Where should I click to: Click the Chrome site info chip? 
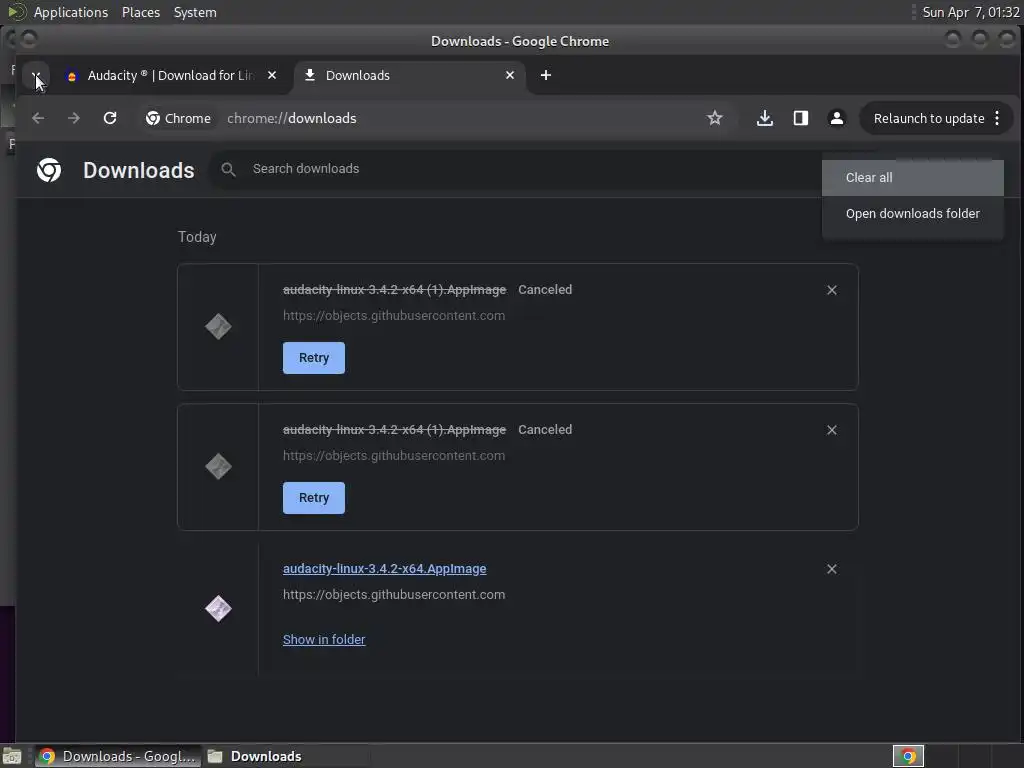(x=178, y=118)
